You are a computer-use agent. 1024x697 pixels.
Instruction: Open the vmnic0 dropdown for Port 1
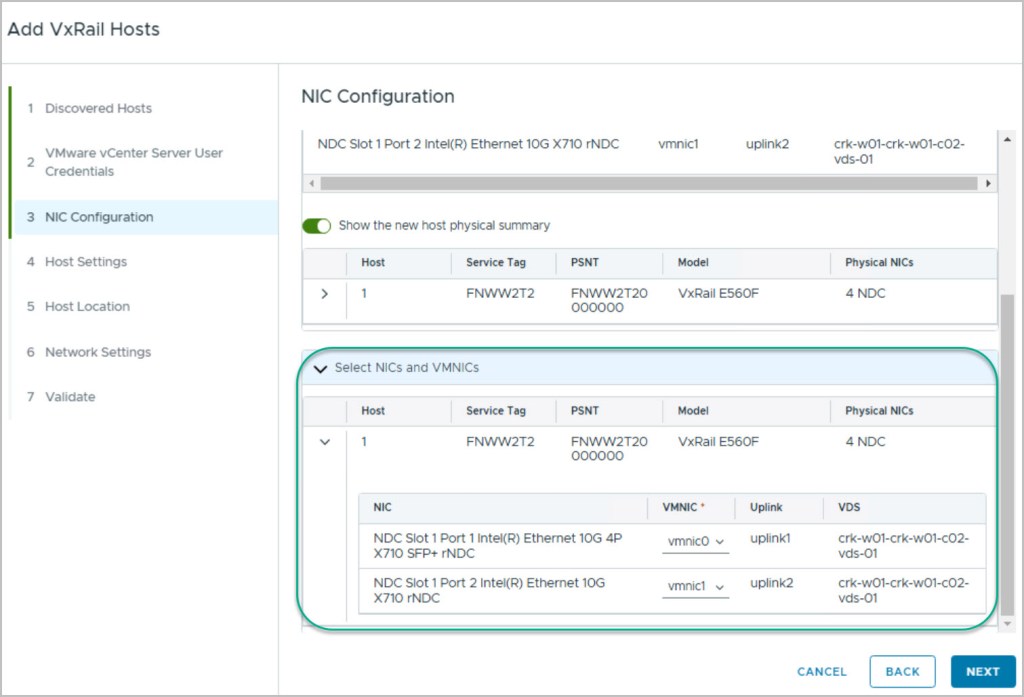[695, 541]
